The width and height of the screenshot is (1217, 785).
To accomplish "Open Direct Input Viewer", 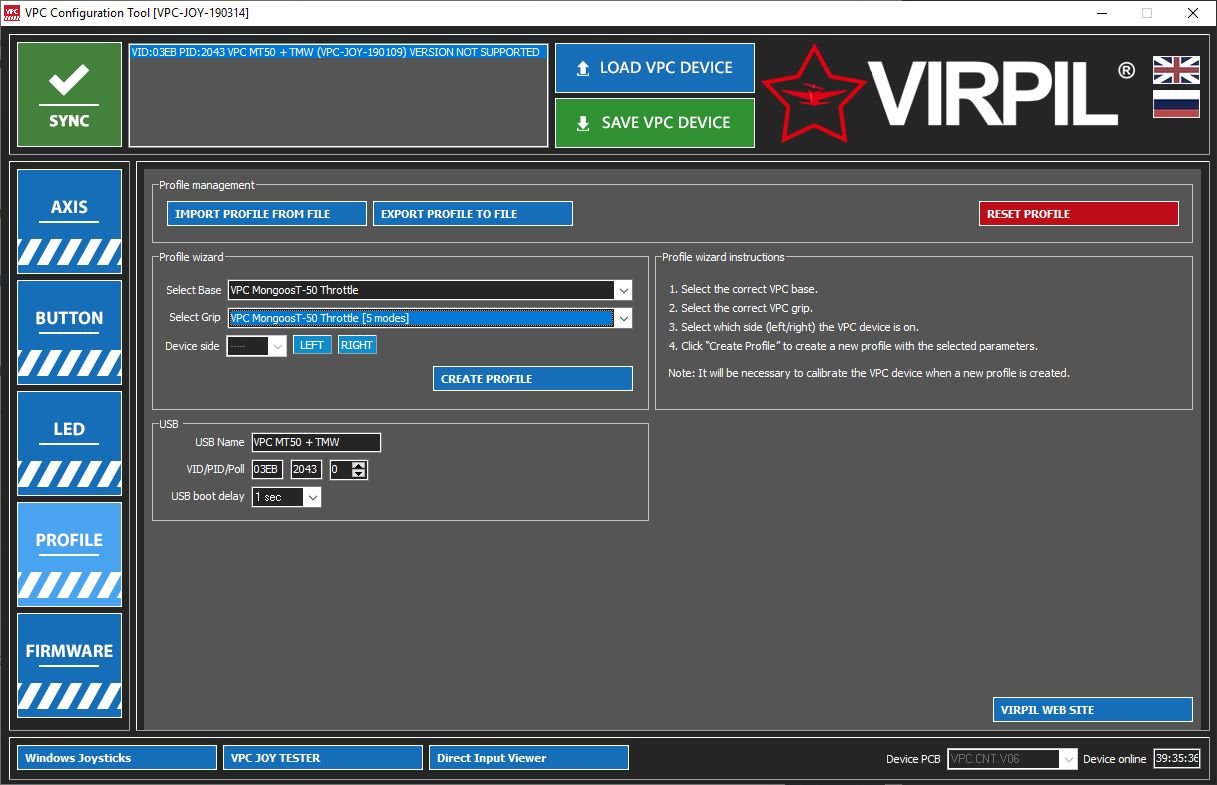I will point(529,758).
